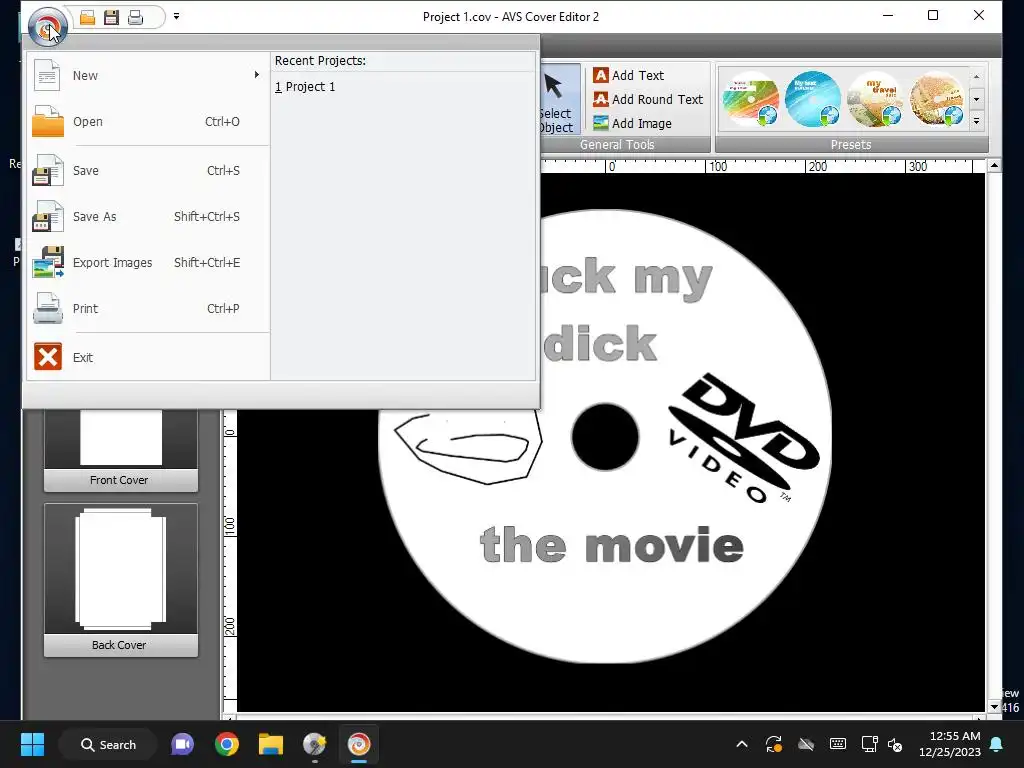
Task: Click the network display tray icon
Action: (869, 744)
